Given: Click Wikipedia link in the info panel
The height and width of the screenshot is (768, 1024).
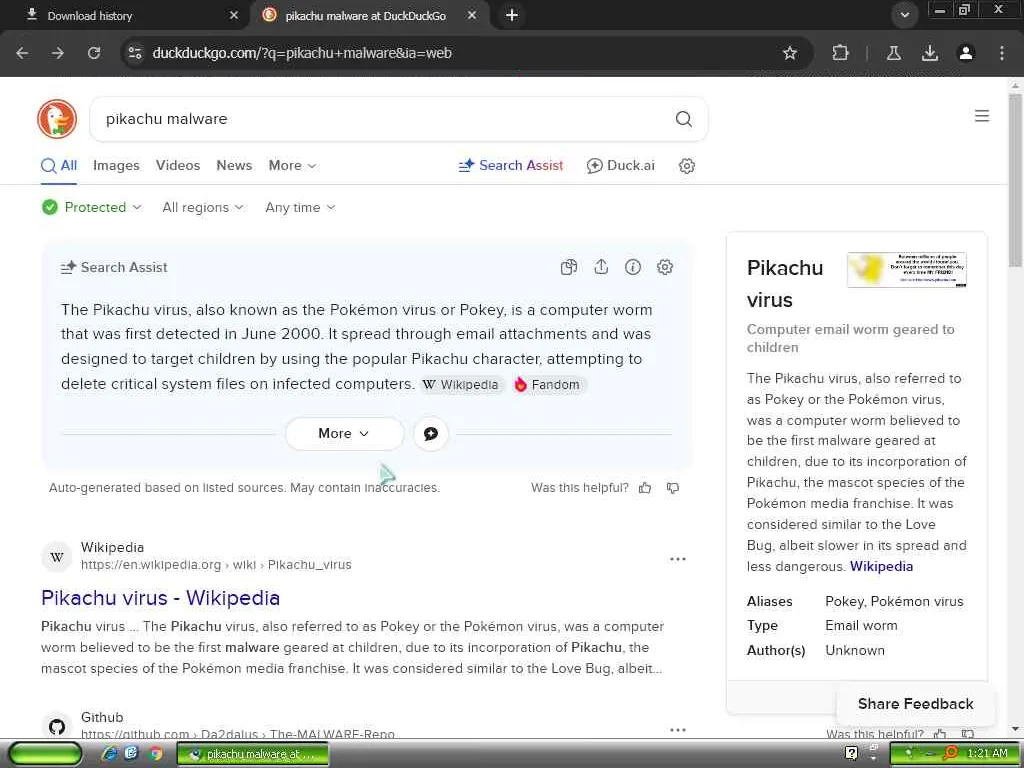Looking at the screenshot, I should 881,566.
